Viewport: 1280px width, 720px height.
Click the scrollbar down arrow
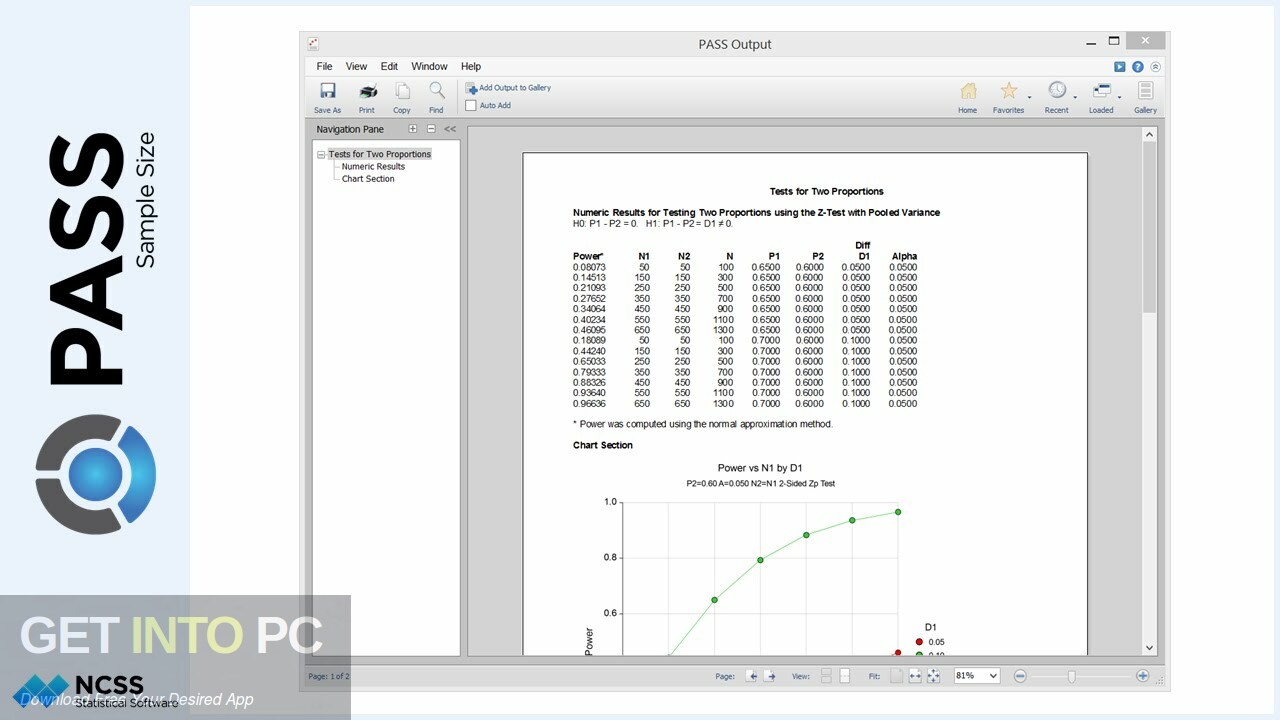coord(1149,648)
